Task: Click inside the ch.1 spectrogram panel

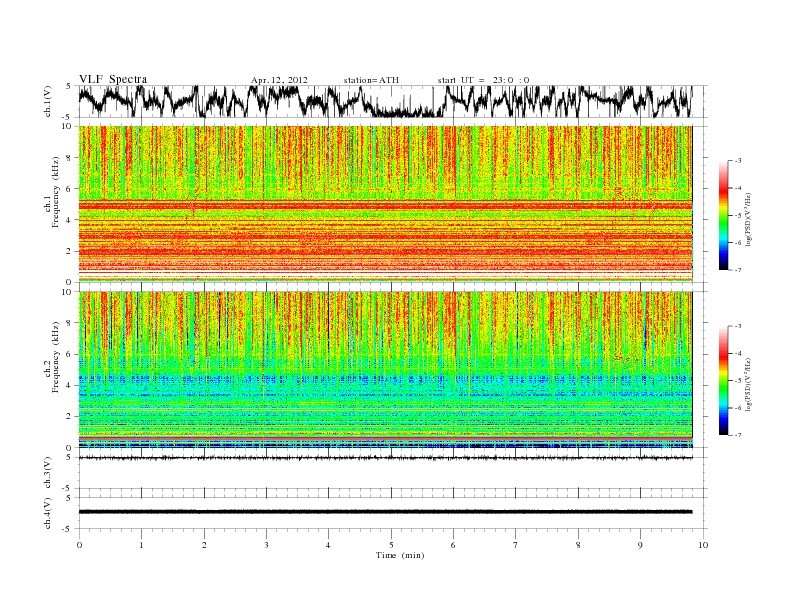Action: click(x=385, y=204)
